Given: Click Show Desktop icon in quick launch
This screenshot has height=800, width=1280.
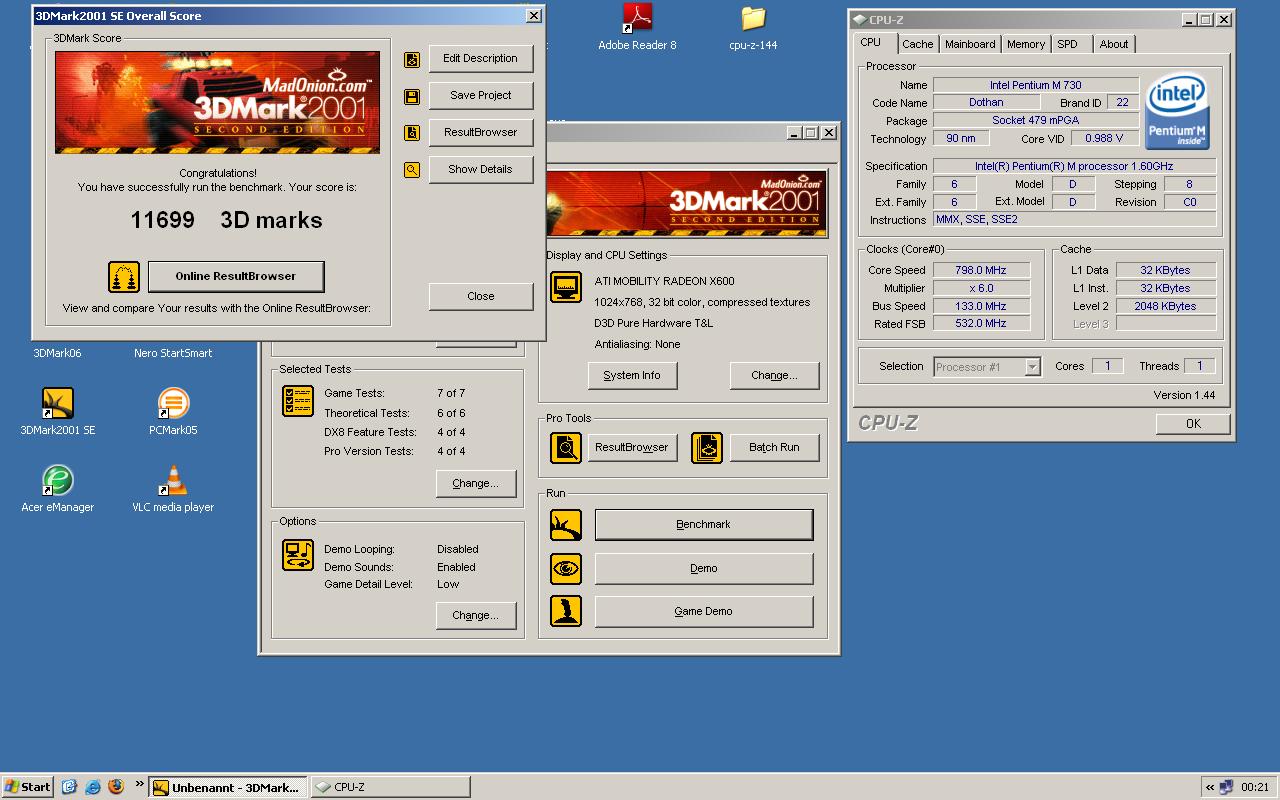Looking at the screenshot, I should point(69,787).
